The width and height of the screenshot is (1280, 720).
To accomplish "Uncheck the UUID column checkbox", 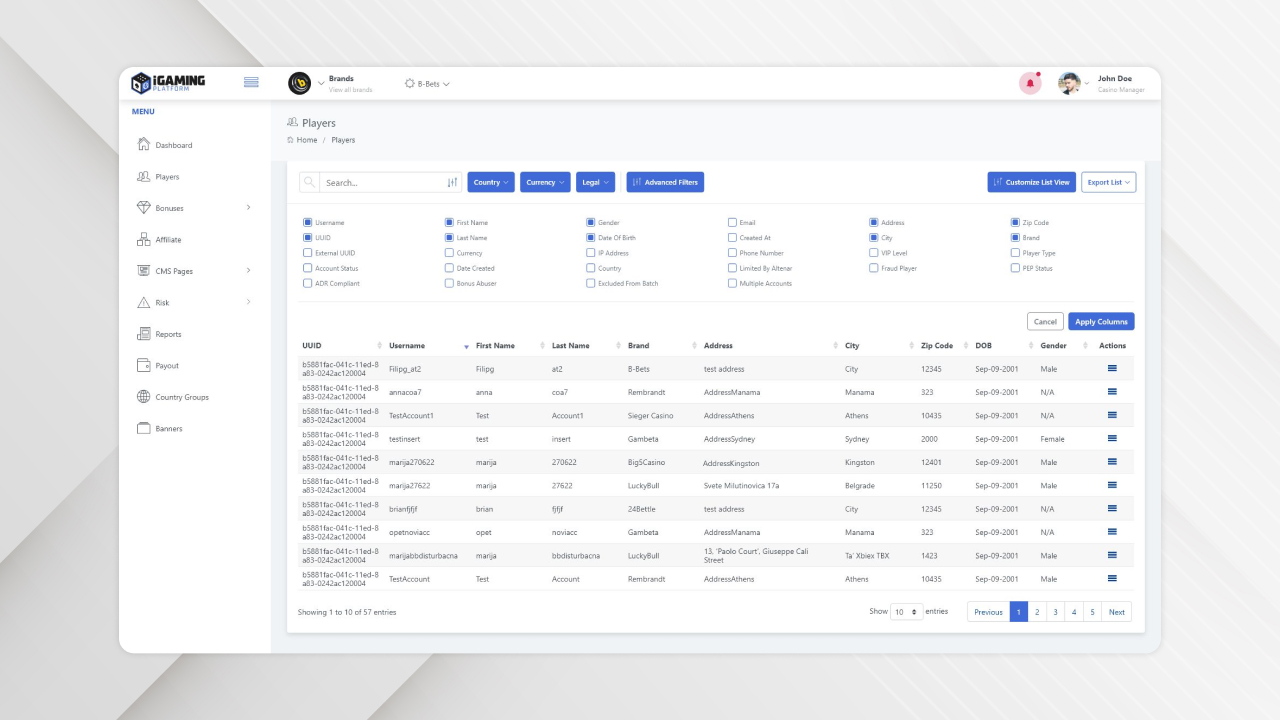I will coord(307,238).
